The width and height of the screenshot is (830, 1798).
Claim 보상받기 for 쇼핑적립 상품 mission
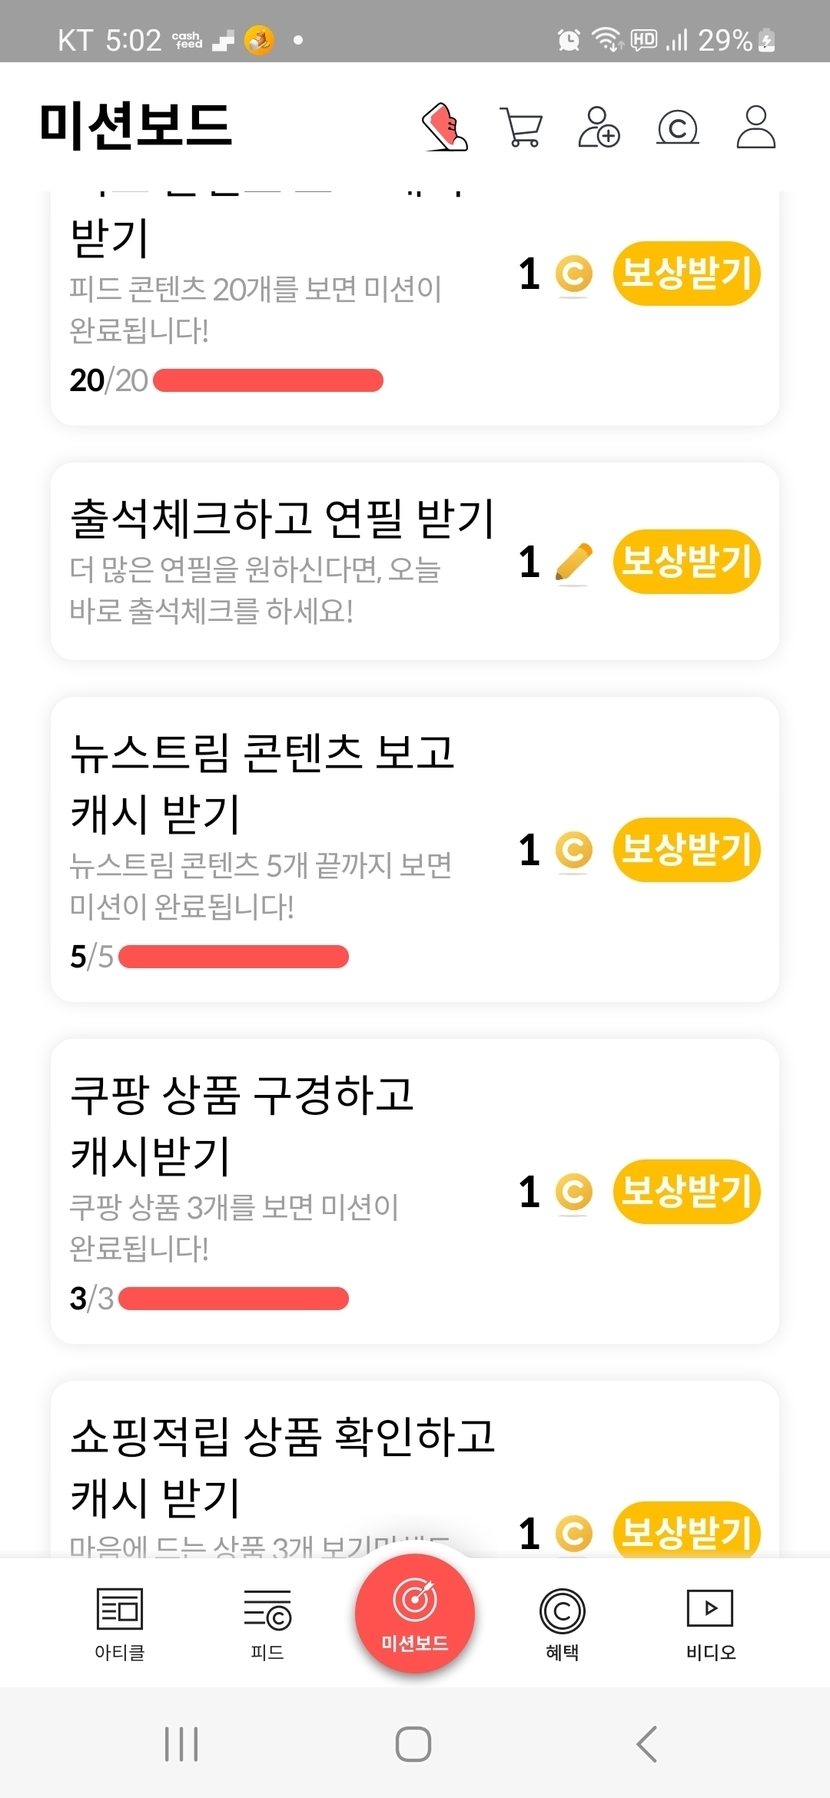pos(686,1531)
